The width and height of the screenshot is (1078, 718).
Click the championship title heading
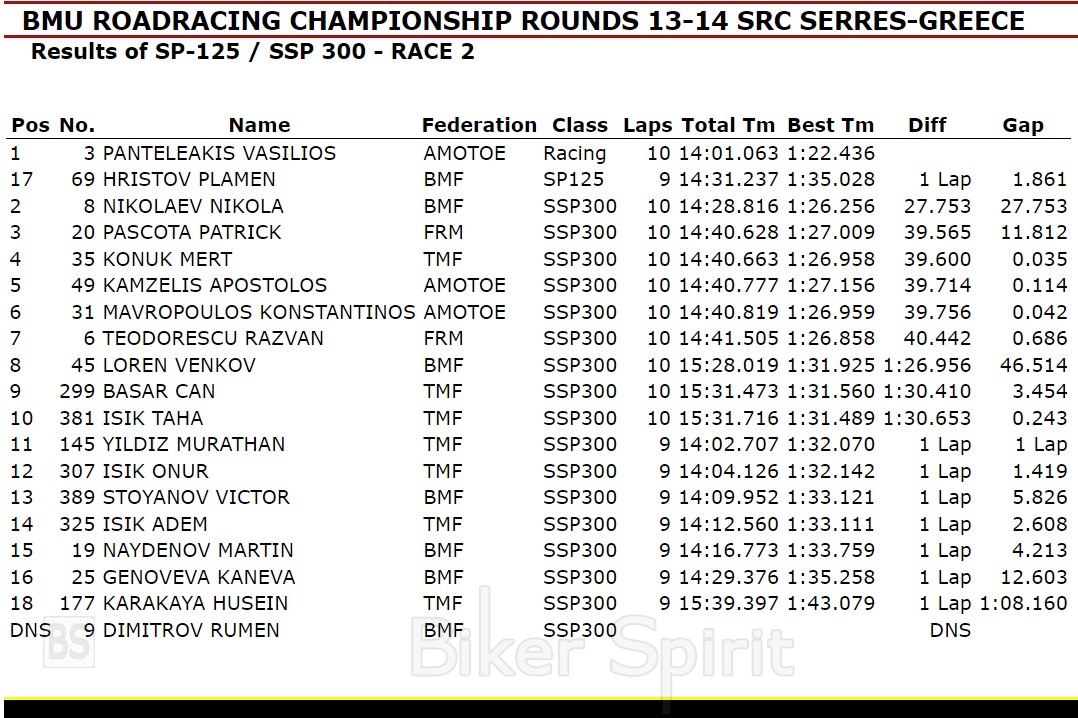[x=523, y=21]
